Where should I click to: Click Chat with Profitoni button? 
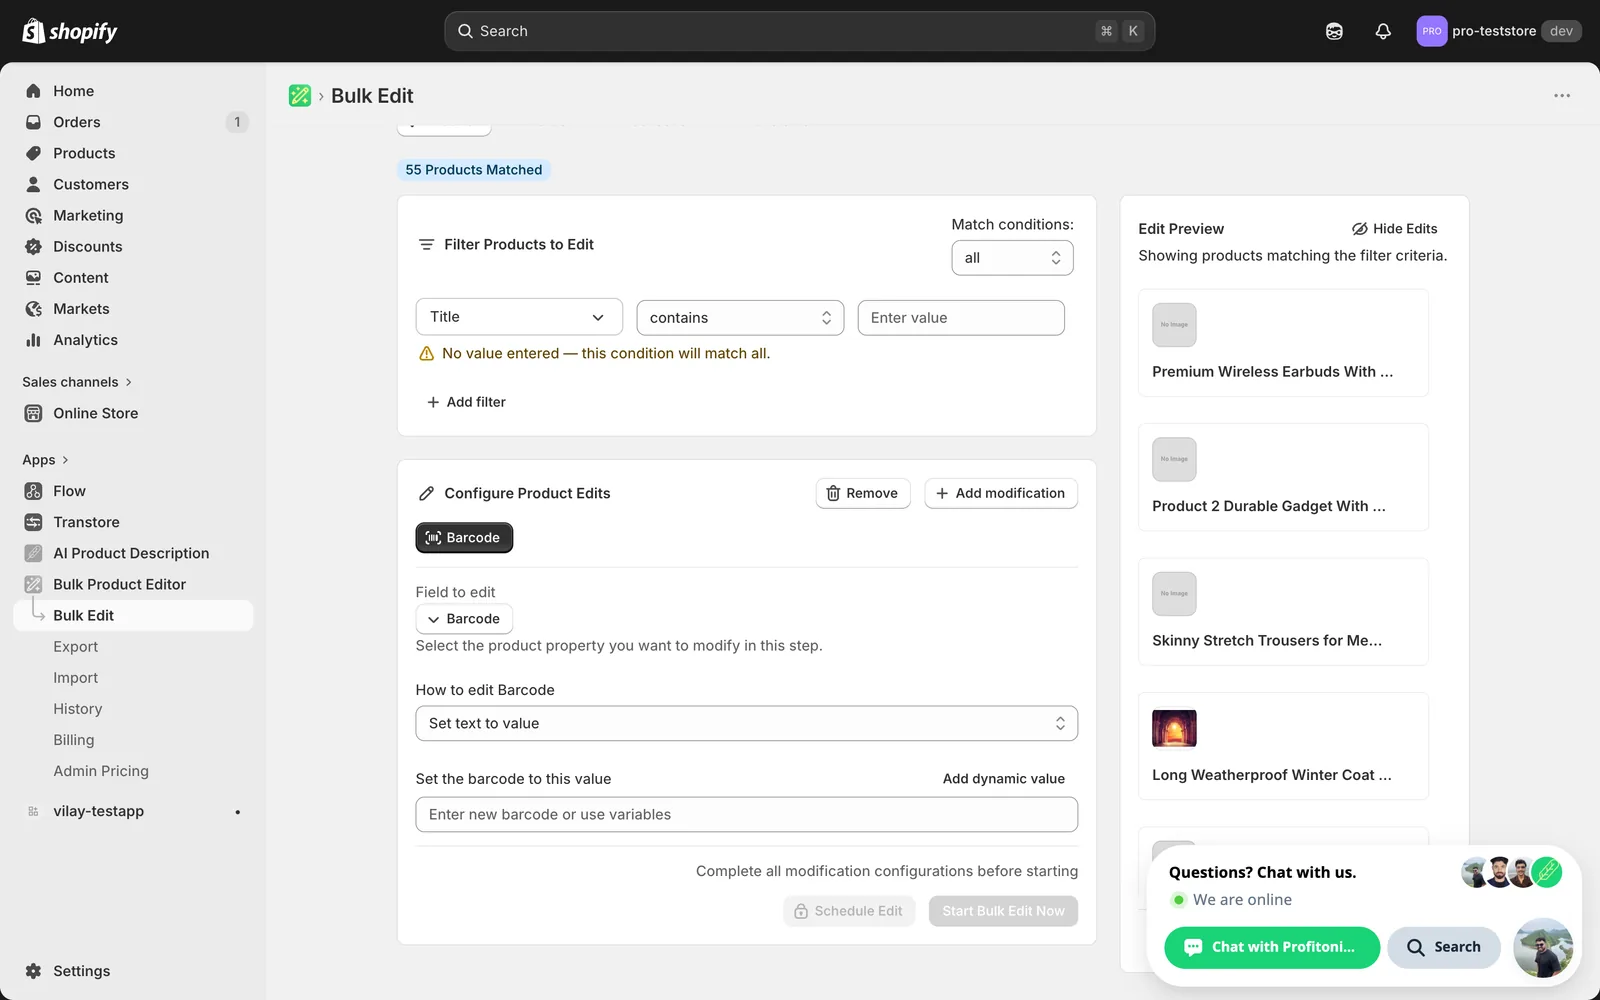1272,947
